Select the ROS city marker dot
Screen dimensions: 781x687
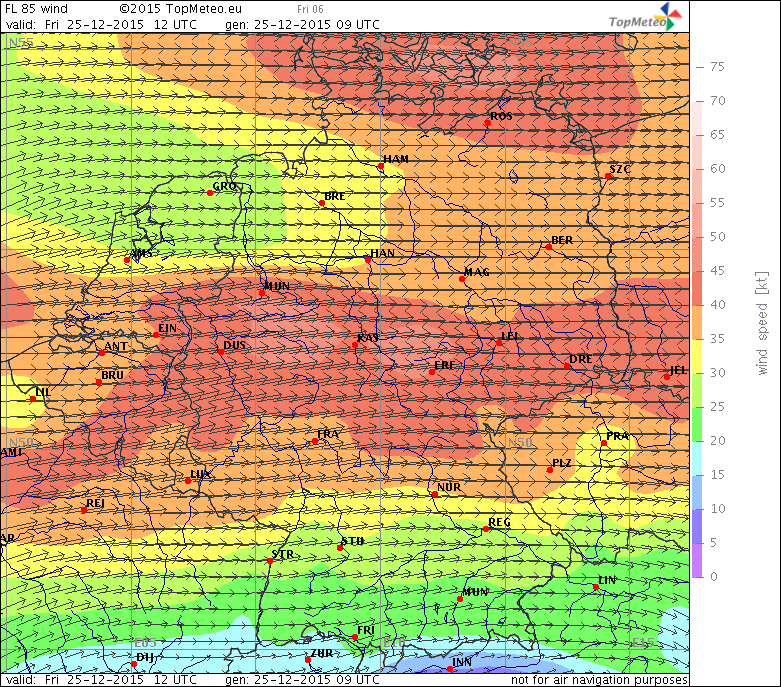click(488, 123)
